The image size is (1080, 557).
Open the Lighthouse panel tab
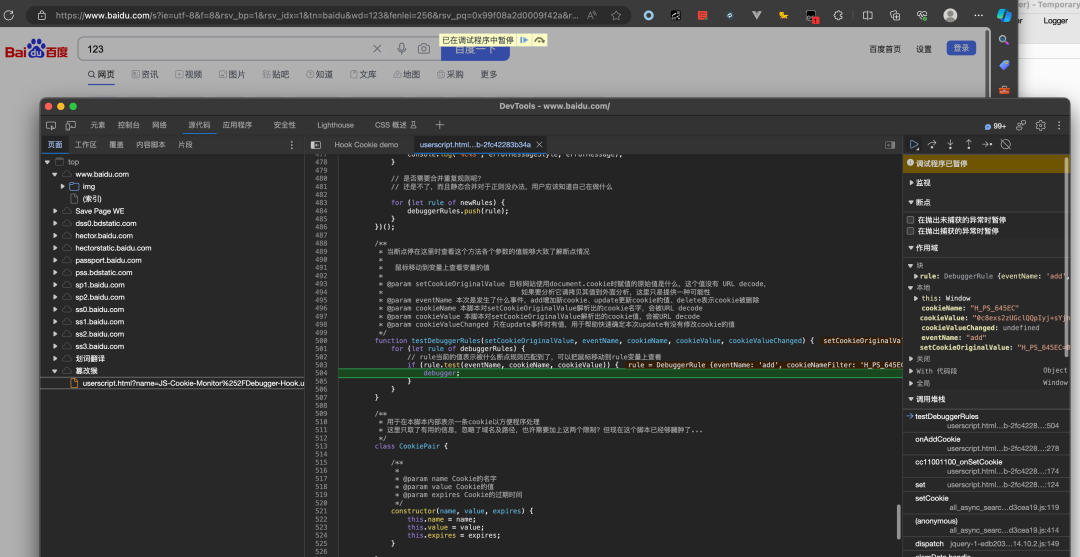pos(335,125)
